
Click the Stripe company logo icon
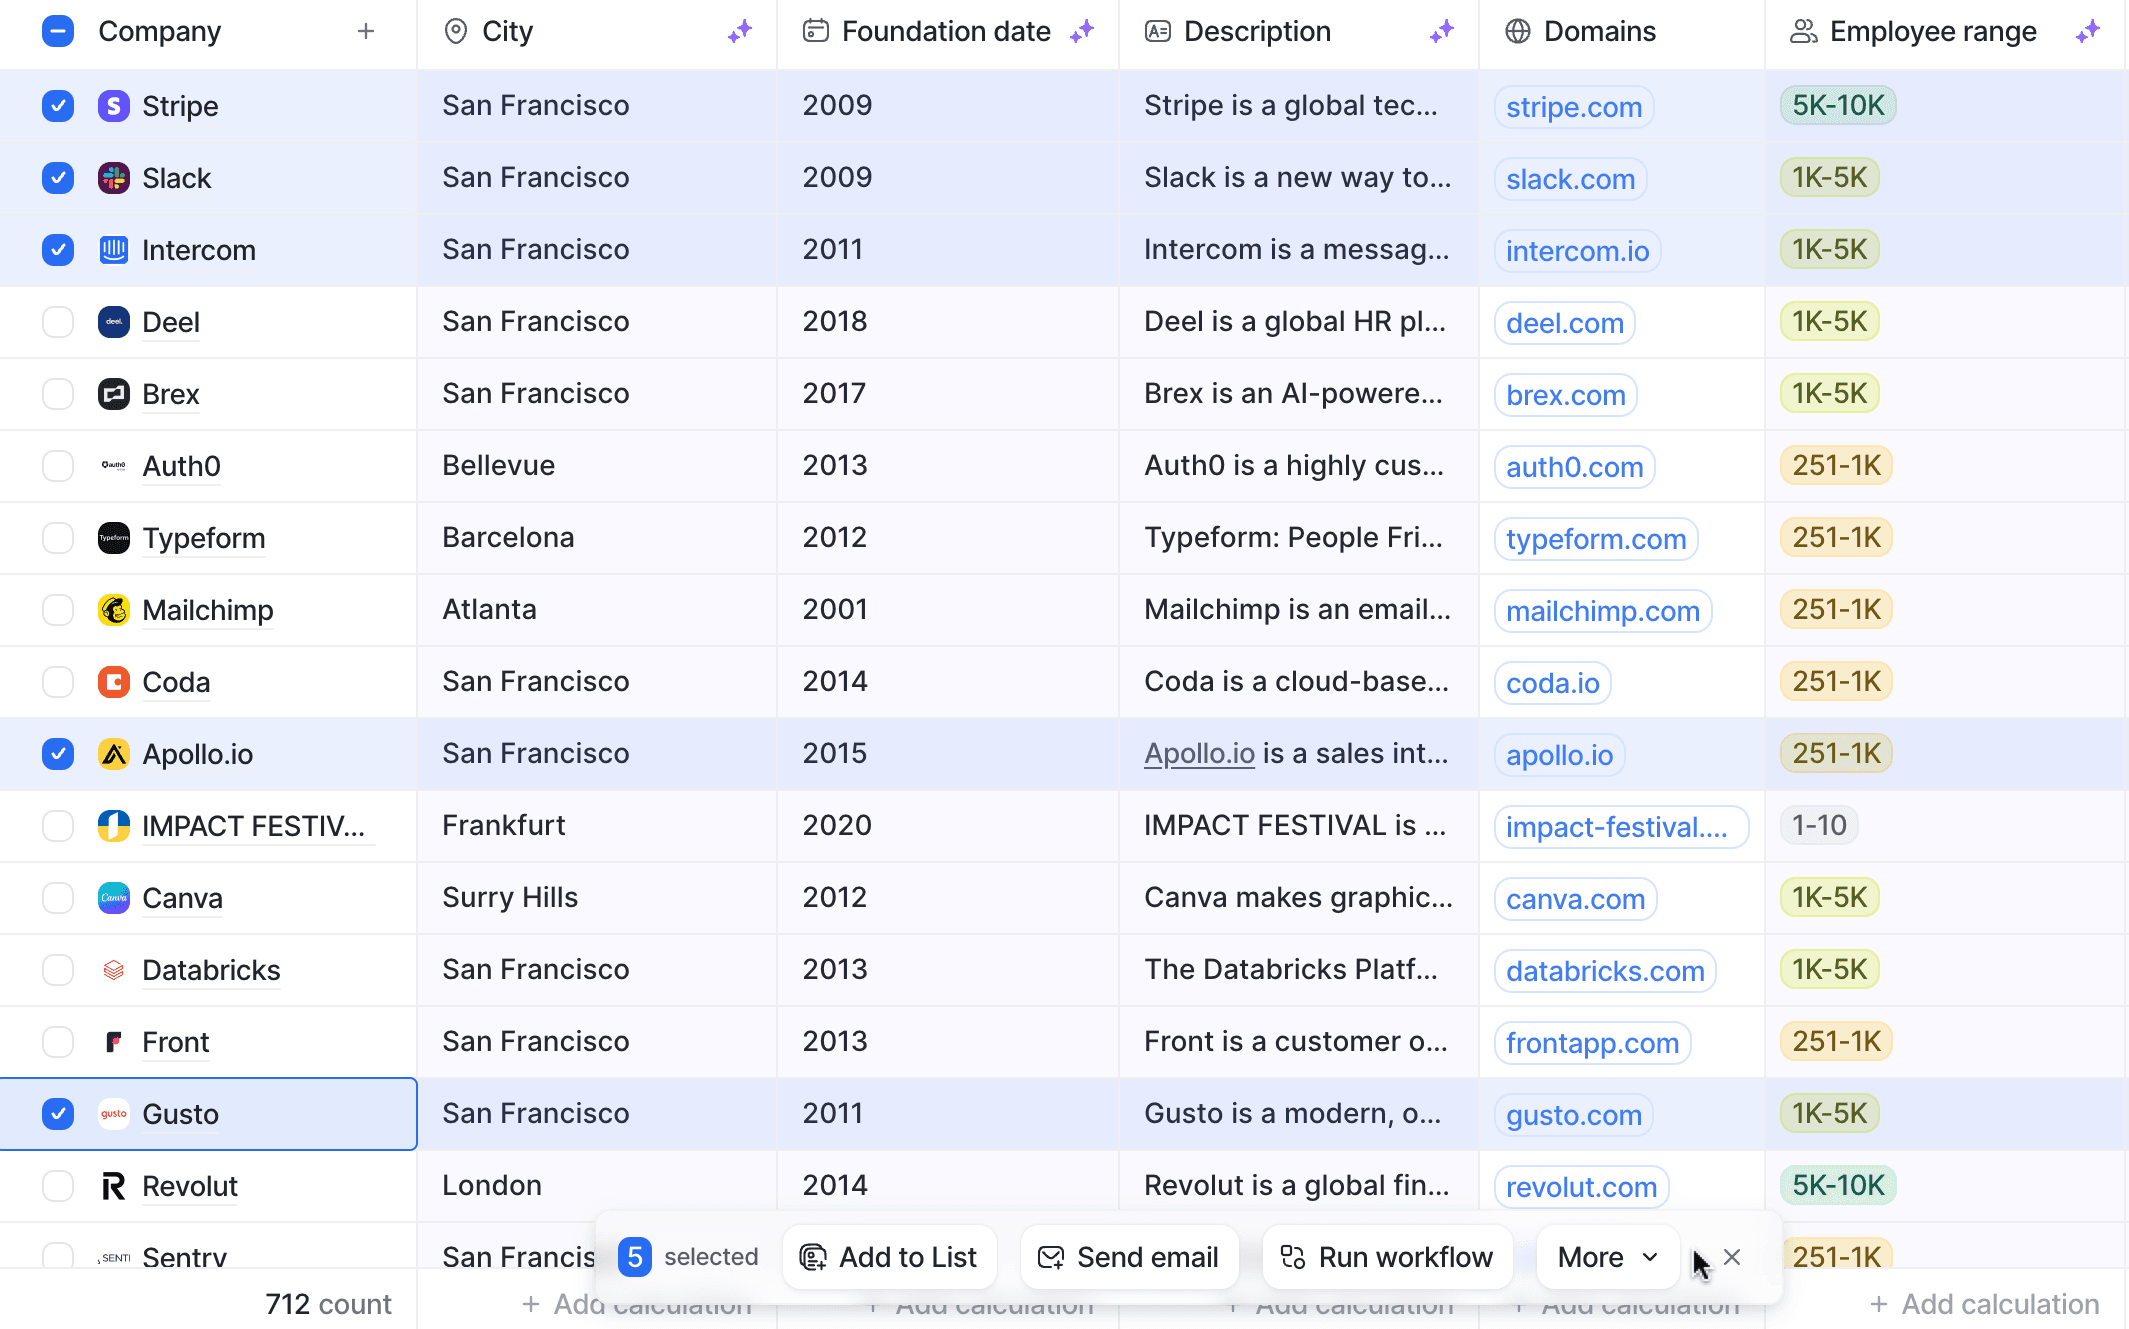(x=114, y=106)
